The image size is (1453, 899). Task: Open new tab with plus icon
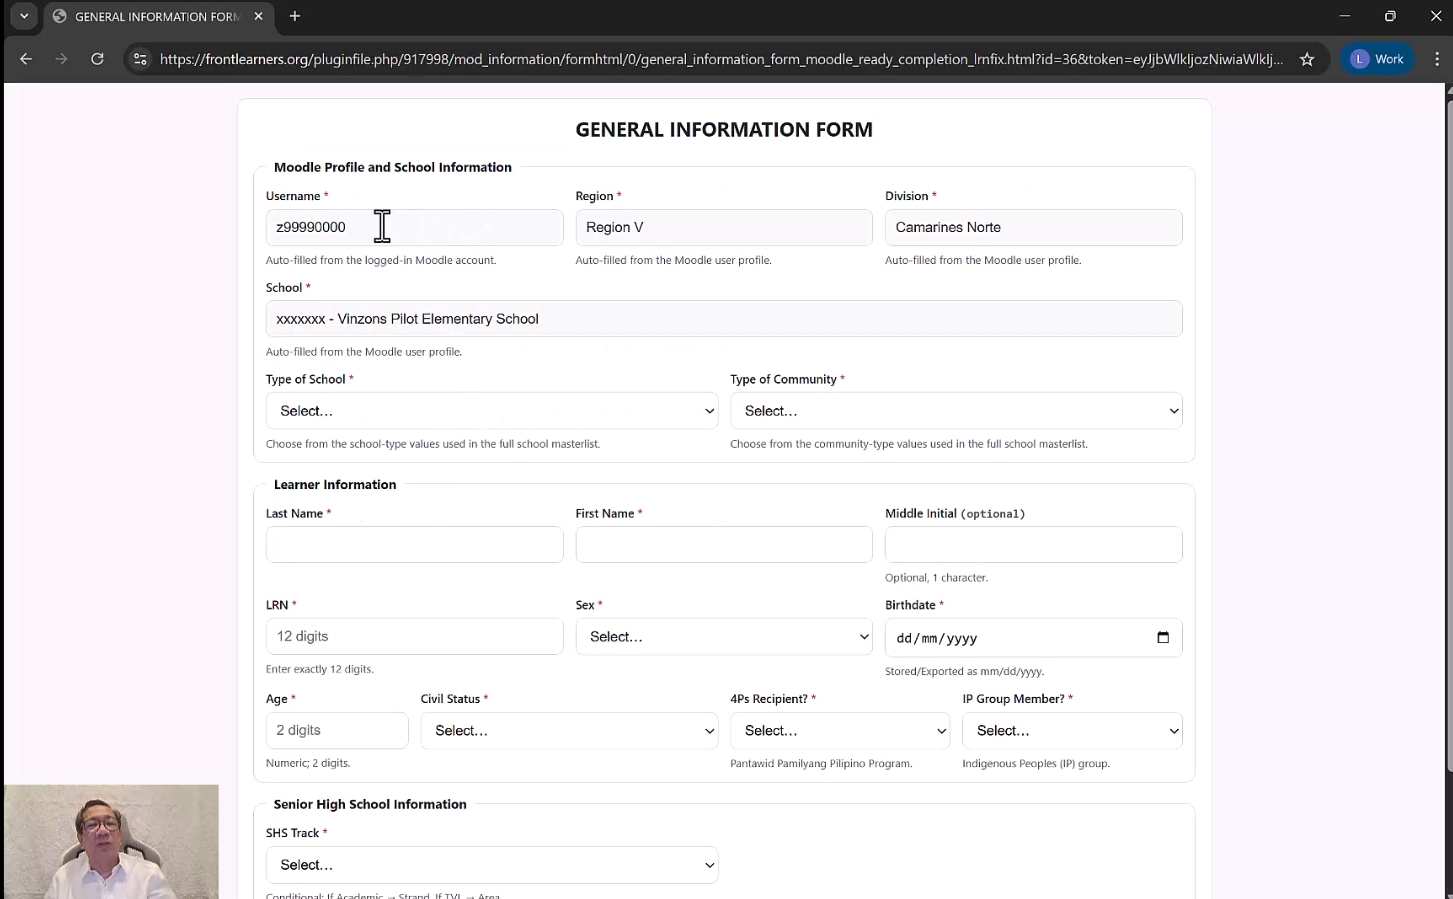tap(295, 16)
